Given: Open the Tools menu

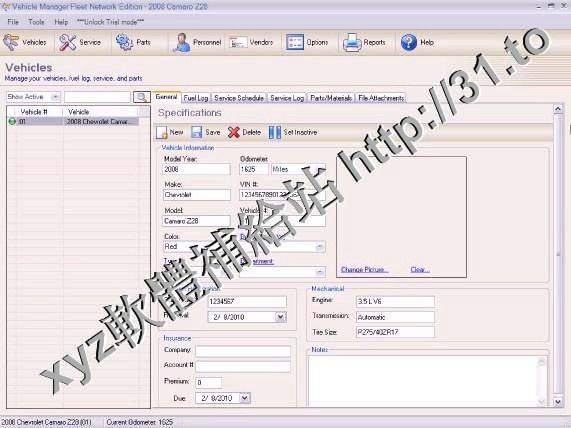Looking at the screenshot, I should tap(36, 22).
